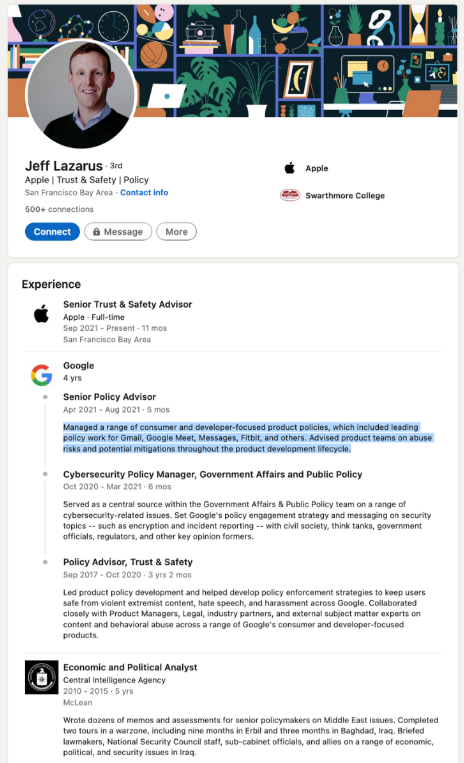Open the Google company logo in Experience
The image size is (464, 763).
(x=41, y=375)
